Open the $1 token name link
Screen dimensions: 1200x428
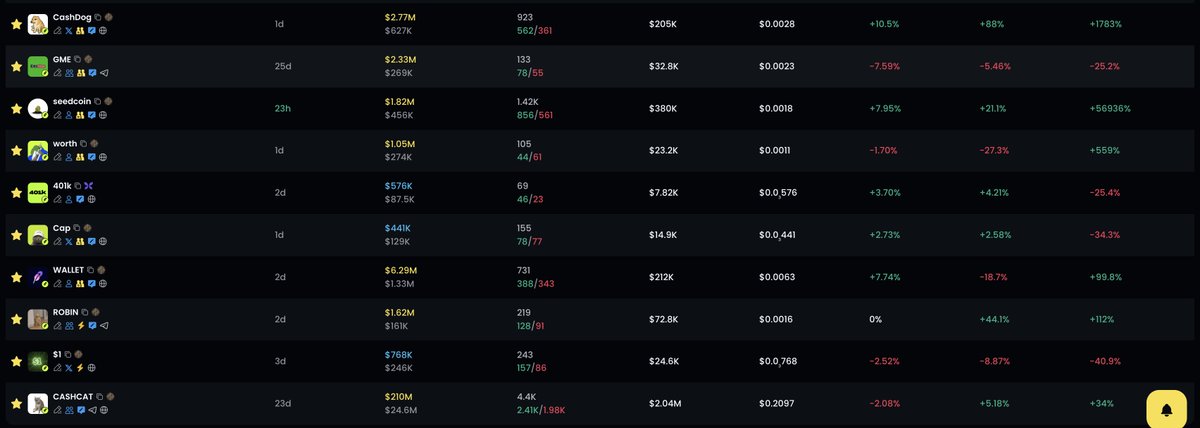click(x=57, y=354)
